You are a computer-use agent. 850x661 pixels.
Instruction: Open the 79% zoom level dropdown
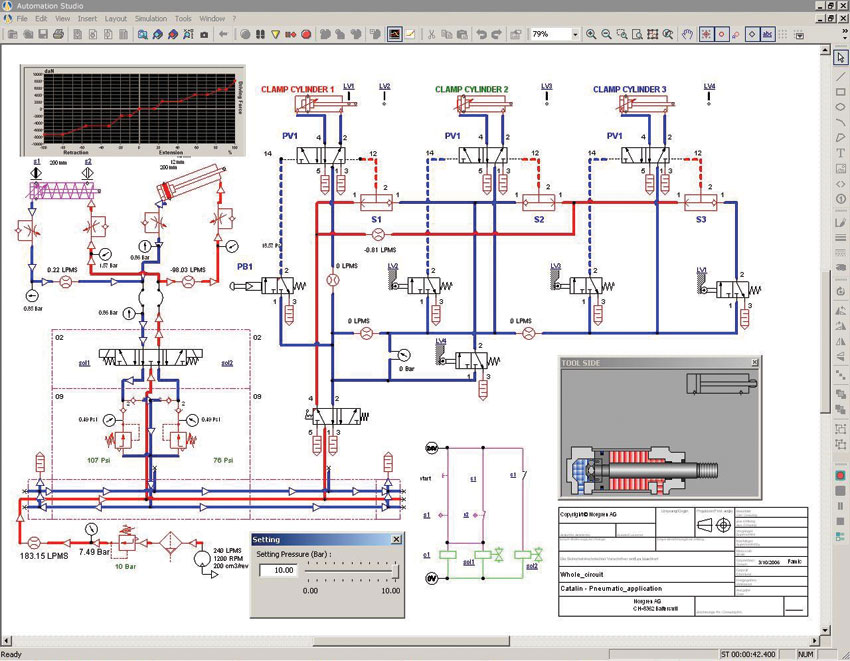(x=575, y=34)
